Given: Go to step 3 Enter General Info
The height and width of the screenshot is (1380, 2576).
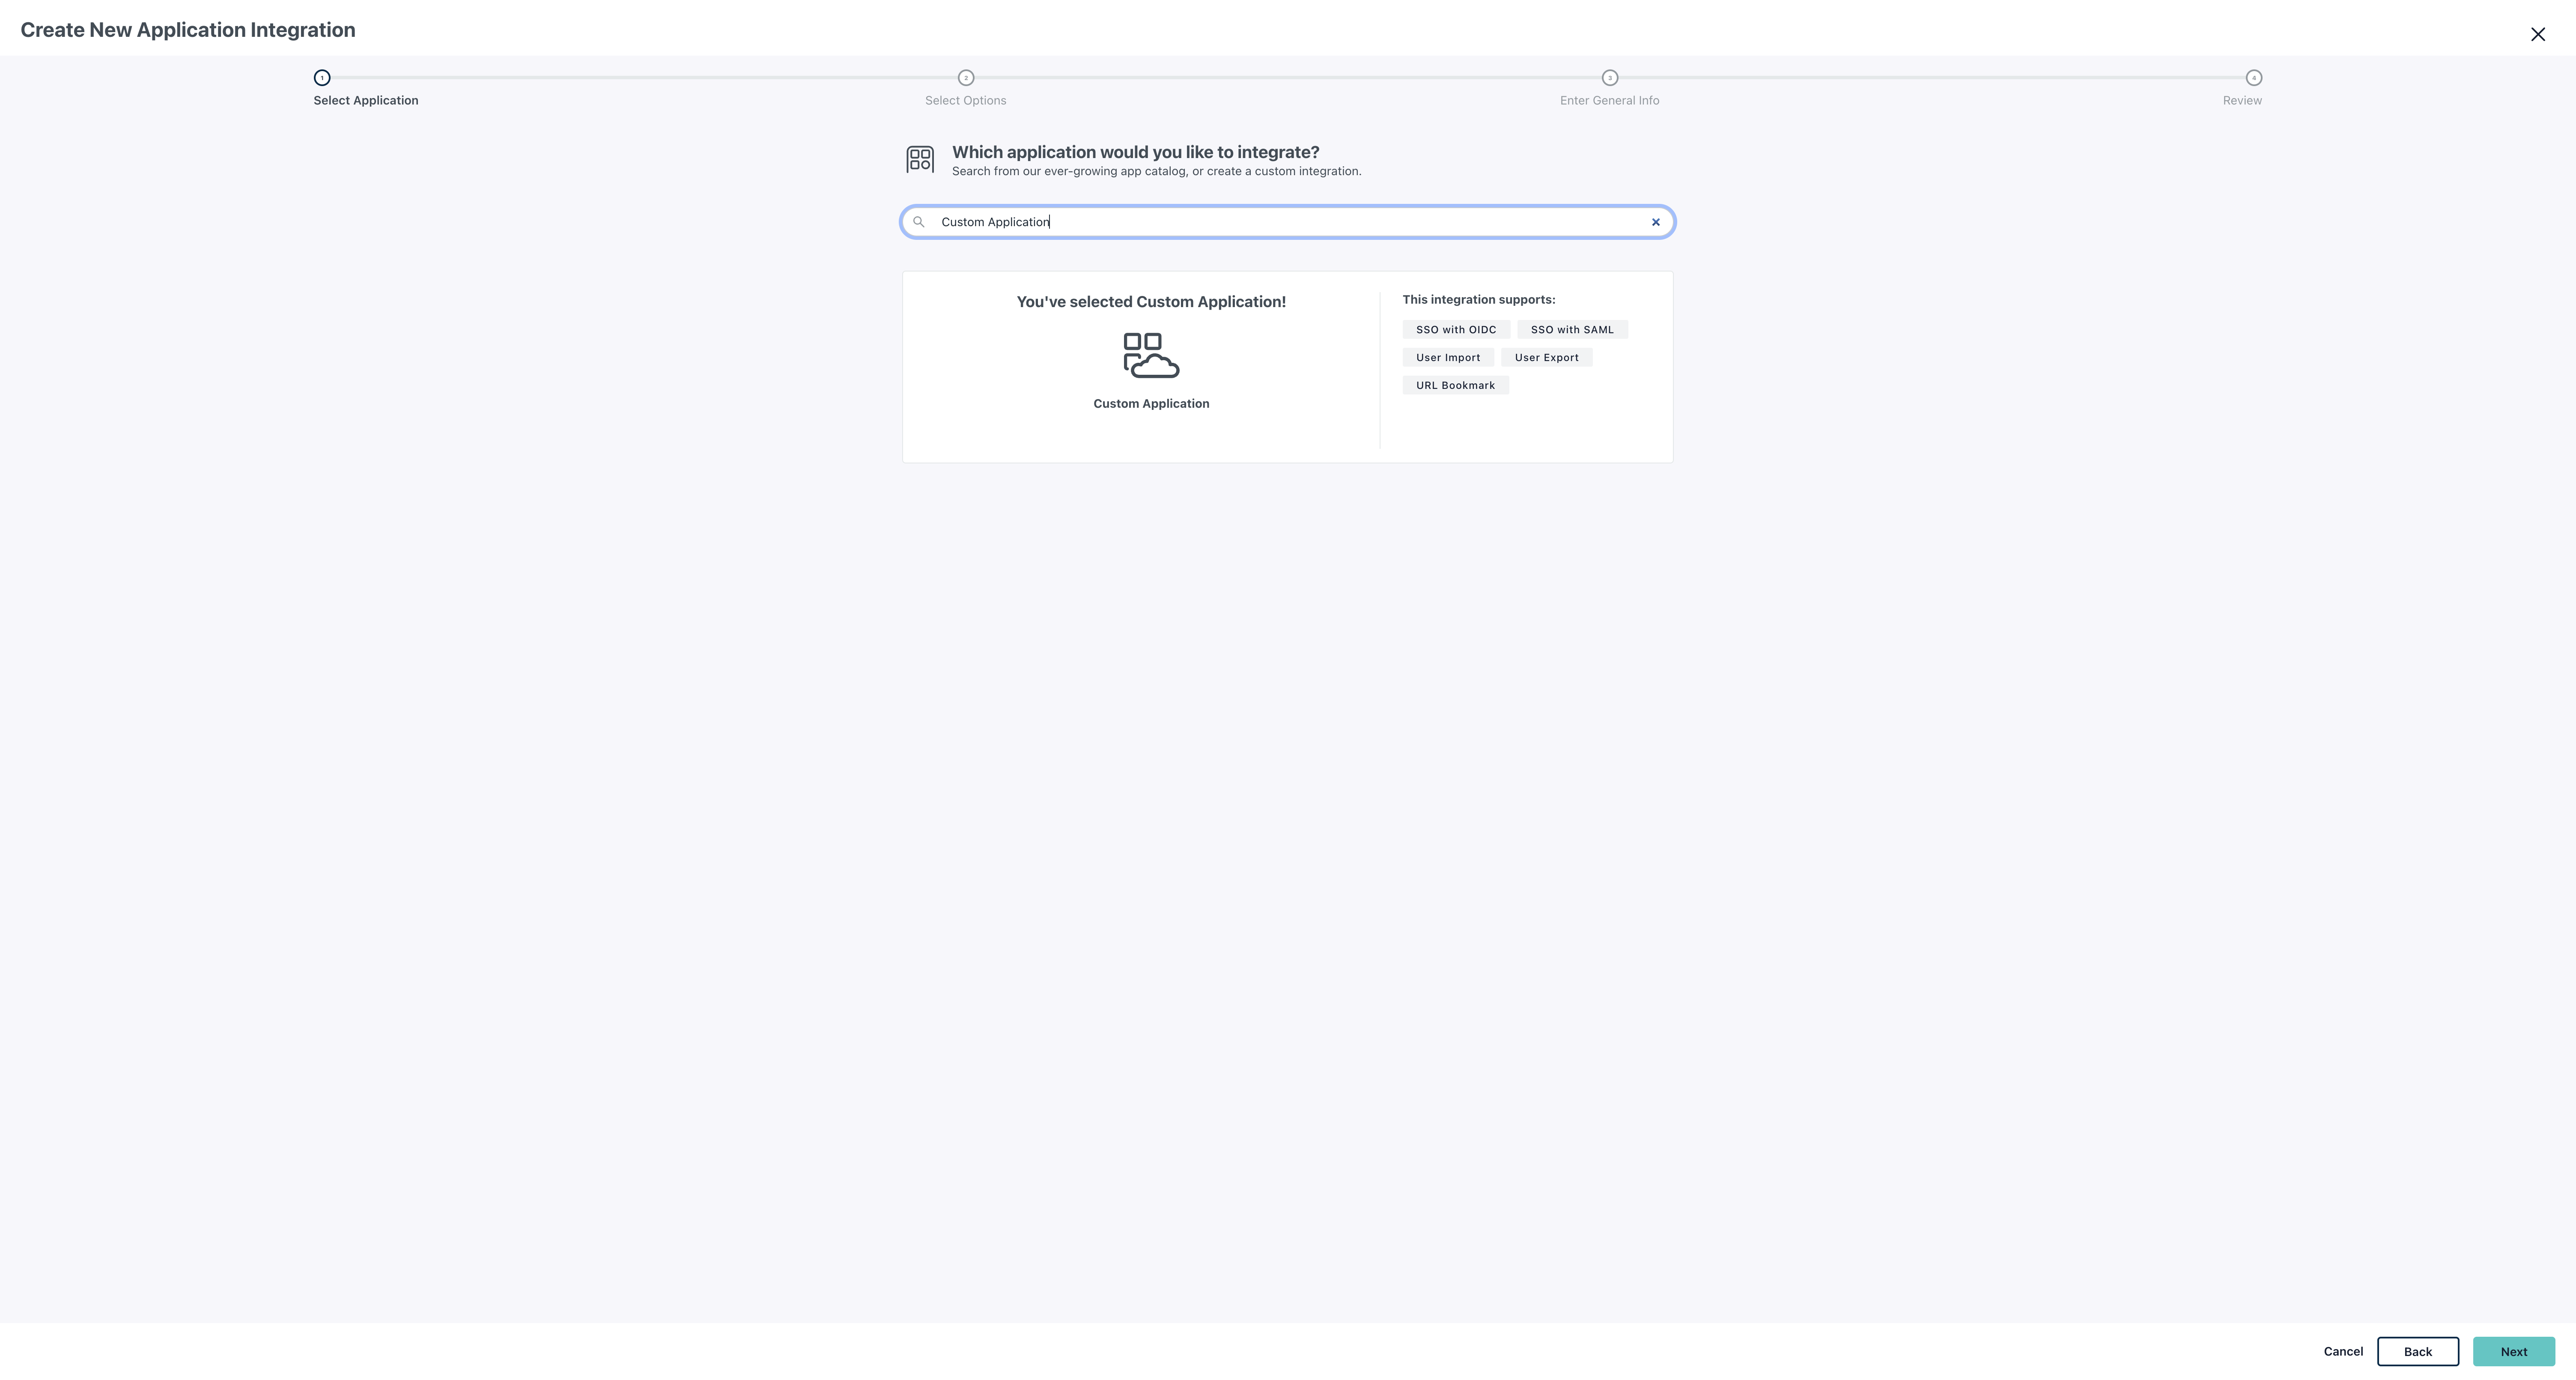Looking at the screenshot, I should 1610,78.
